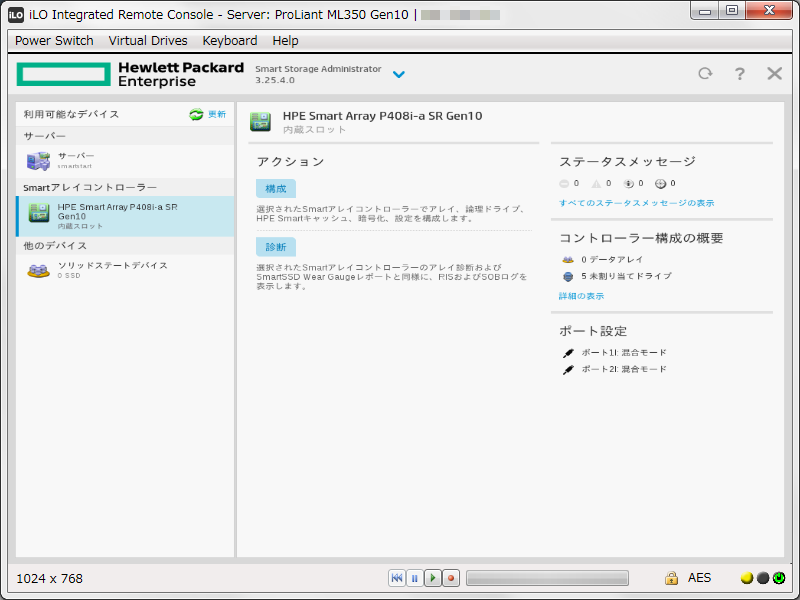Image resolution: width=800 pixels, height=600 pixels.
Task: Click the green power status indicator
Action: click(779, 578)
